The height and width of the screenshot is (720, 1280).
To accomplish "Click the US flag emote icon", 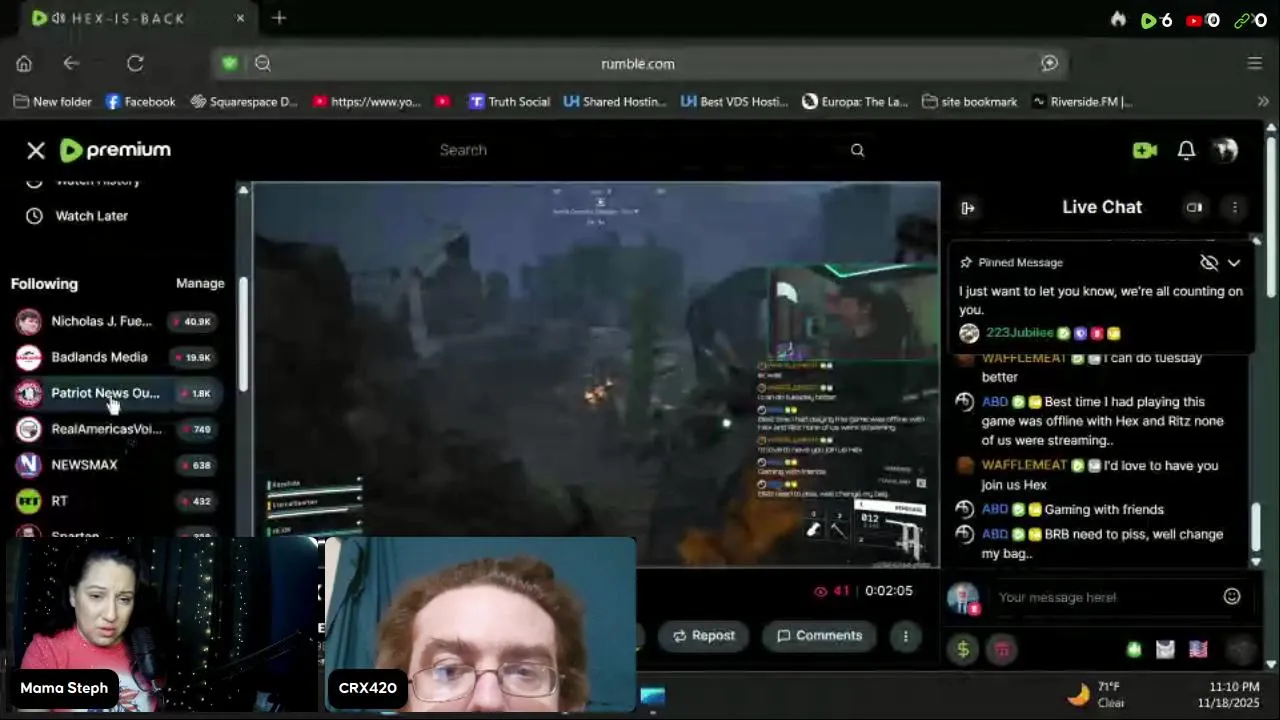I will coord(1198,649).
